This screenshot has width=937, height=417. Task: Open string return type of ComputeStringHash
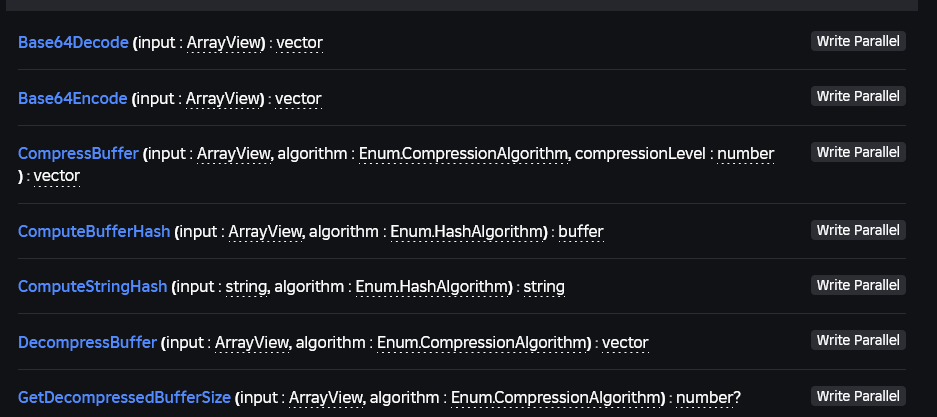tap(544, 286)
